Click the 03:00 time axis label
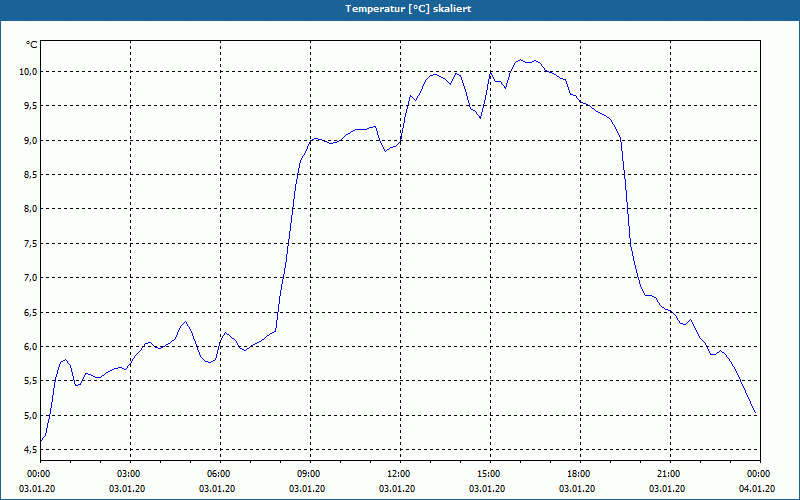The width and height of the screenshot is (800, 500). coord(127,474)
